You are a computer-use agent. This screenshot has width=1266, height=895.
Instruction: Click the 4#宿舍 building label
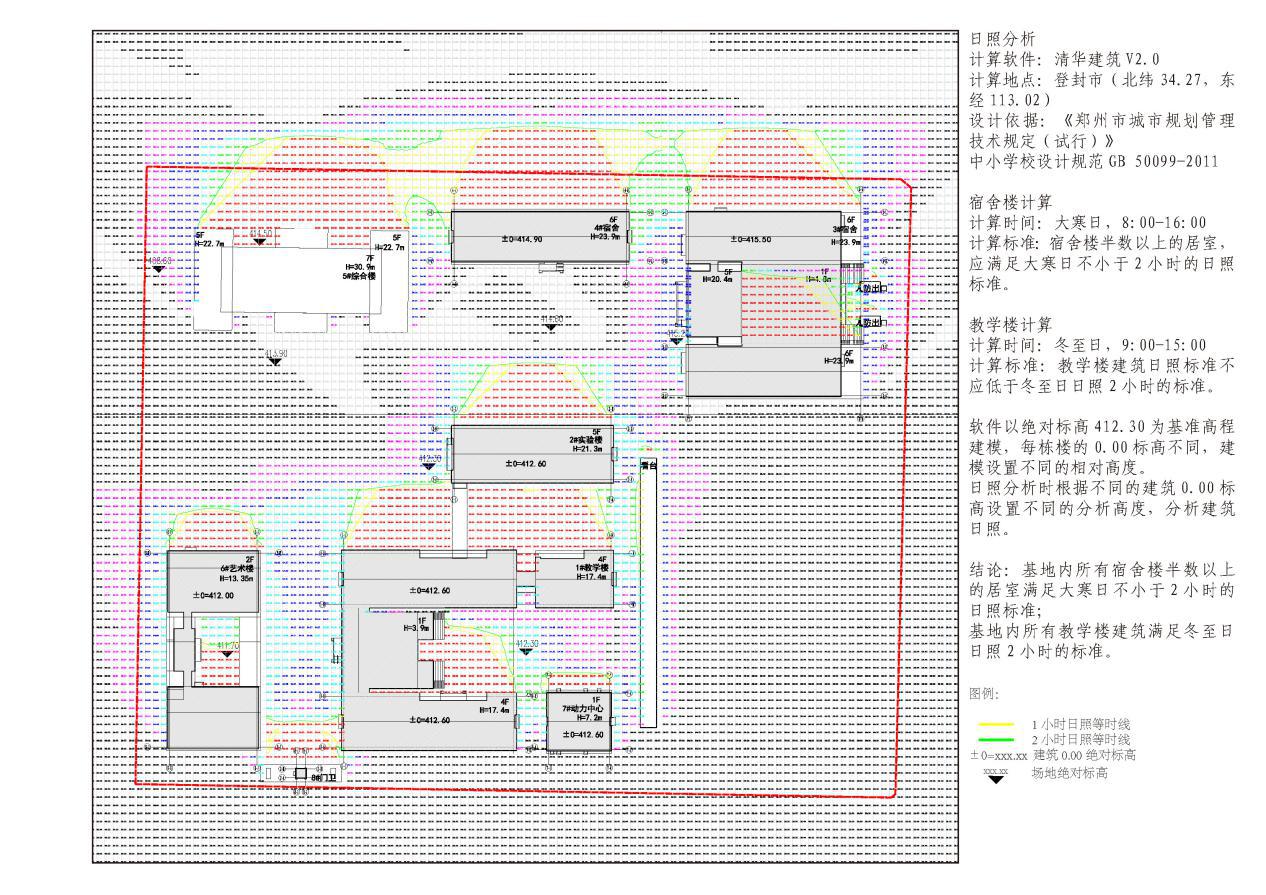tap(607, 228)
